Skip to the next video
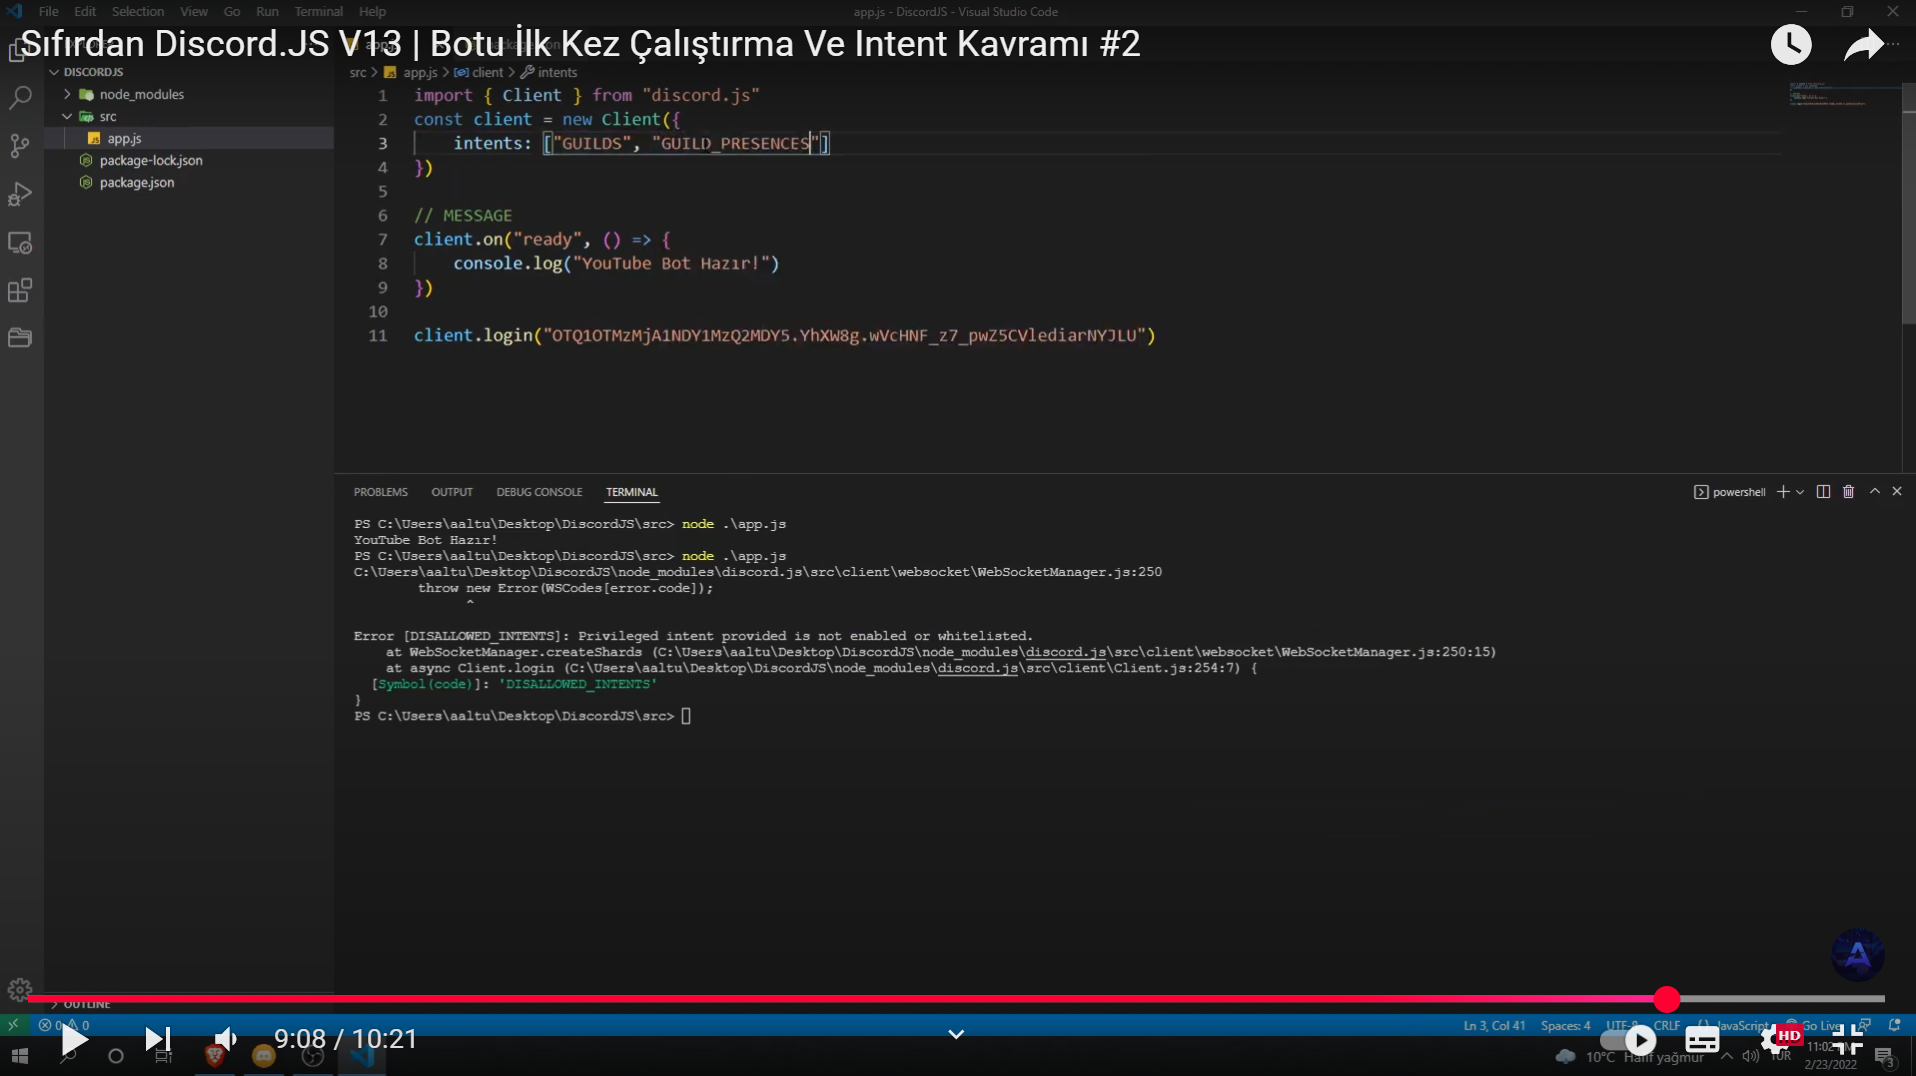The image size is (1916, 1076). [x=158, y=1040]
